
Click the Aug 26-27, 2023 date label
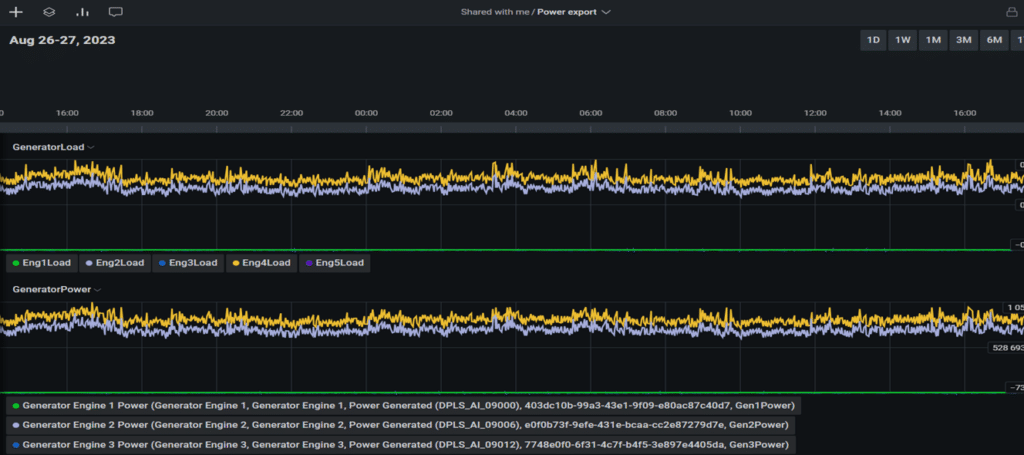pos(62,40)
